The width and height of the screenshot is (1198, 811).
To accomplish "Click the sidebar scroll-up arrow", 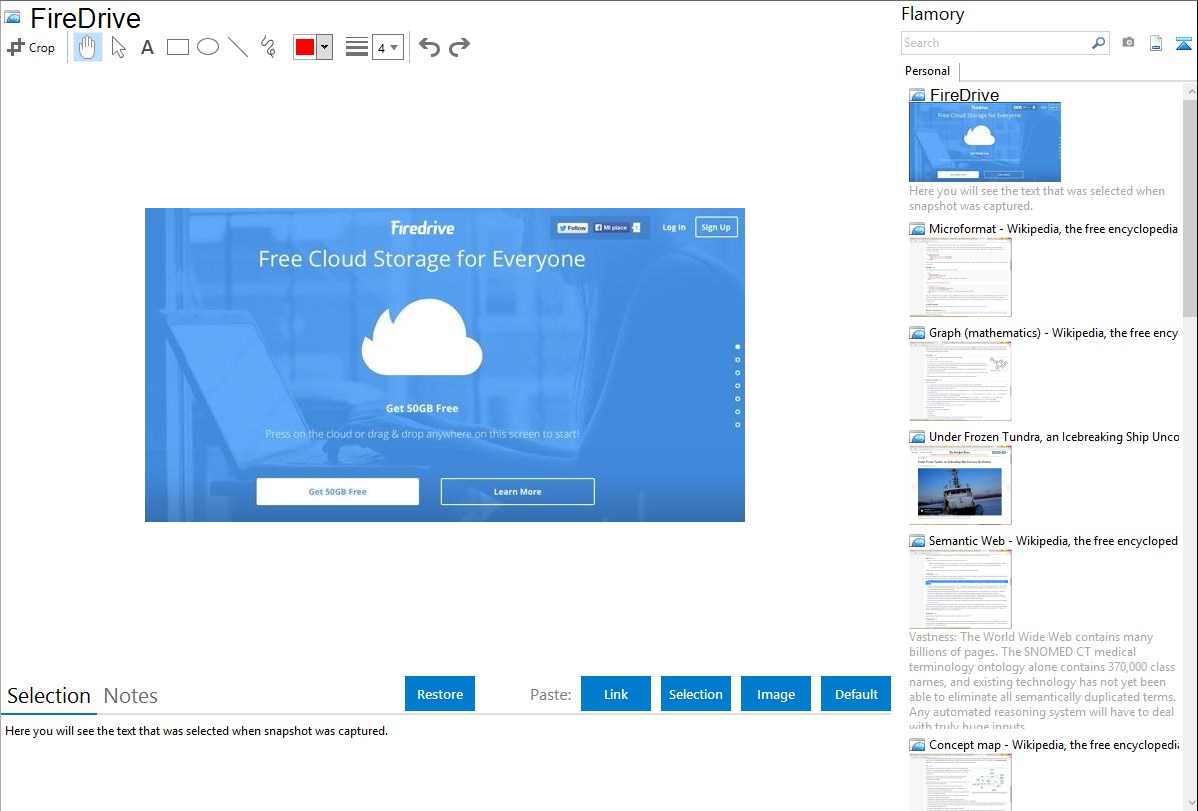I will tap(1190, 91).
